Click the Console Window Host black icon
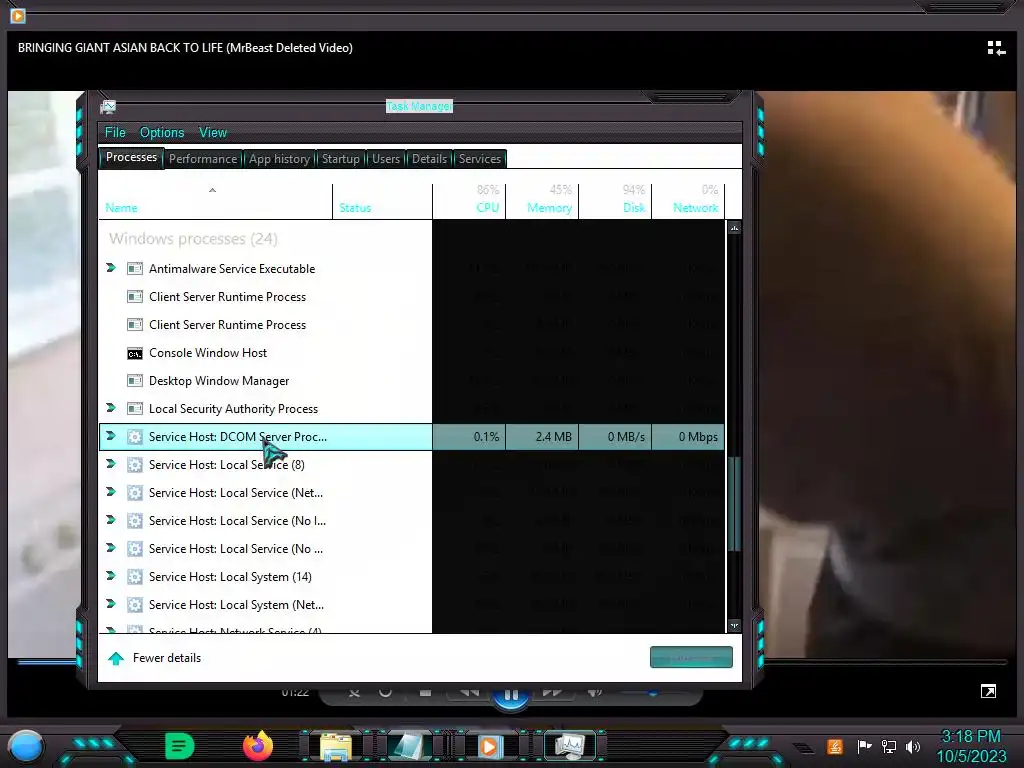This screenshot has width=1024, height=768. pos(135,353)
